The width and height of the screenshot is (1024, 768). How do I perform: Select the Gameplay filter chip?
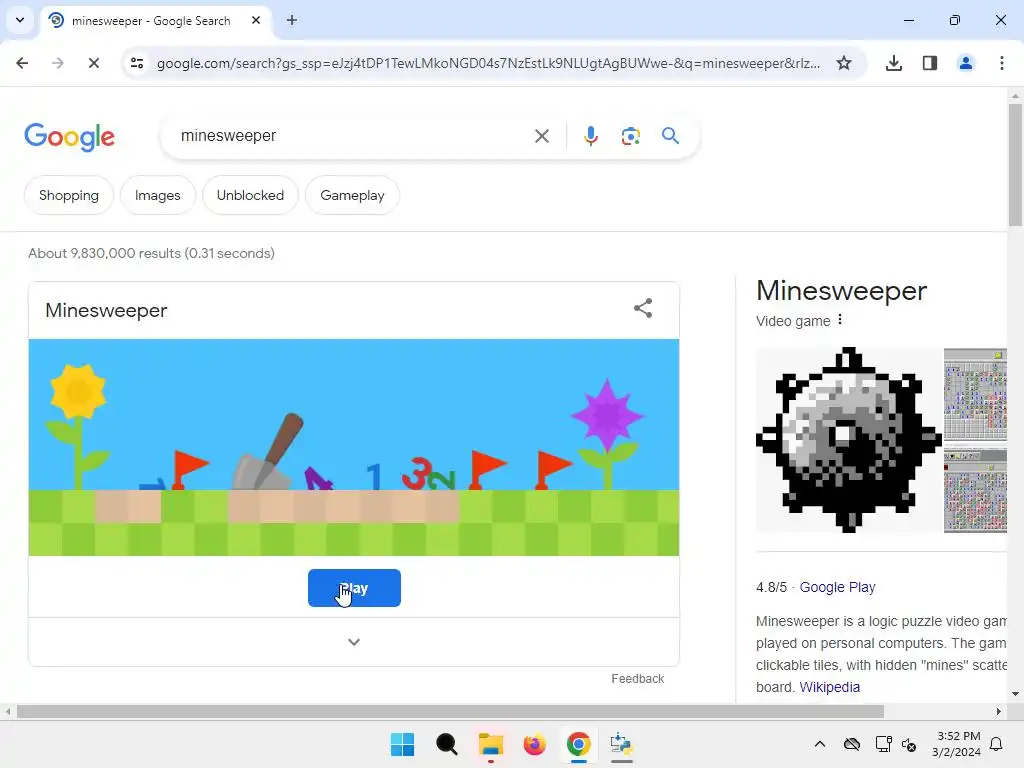(352, 195)
